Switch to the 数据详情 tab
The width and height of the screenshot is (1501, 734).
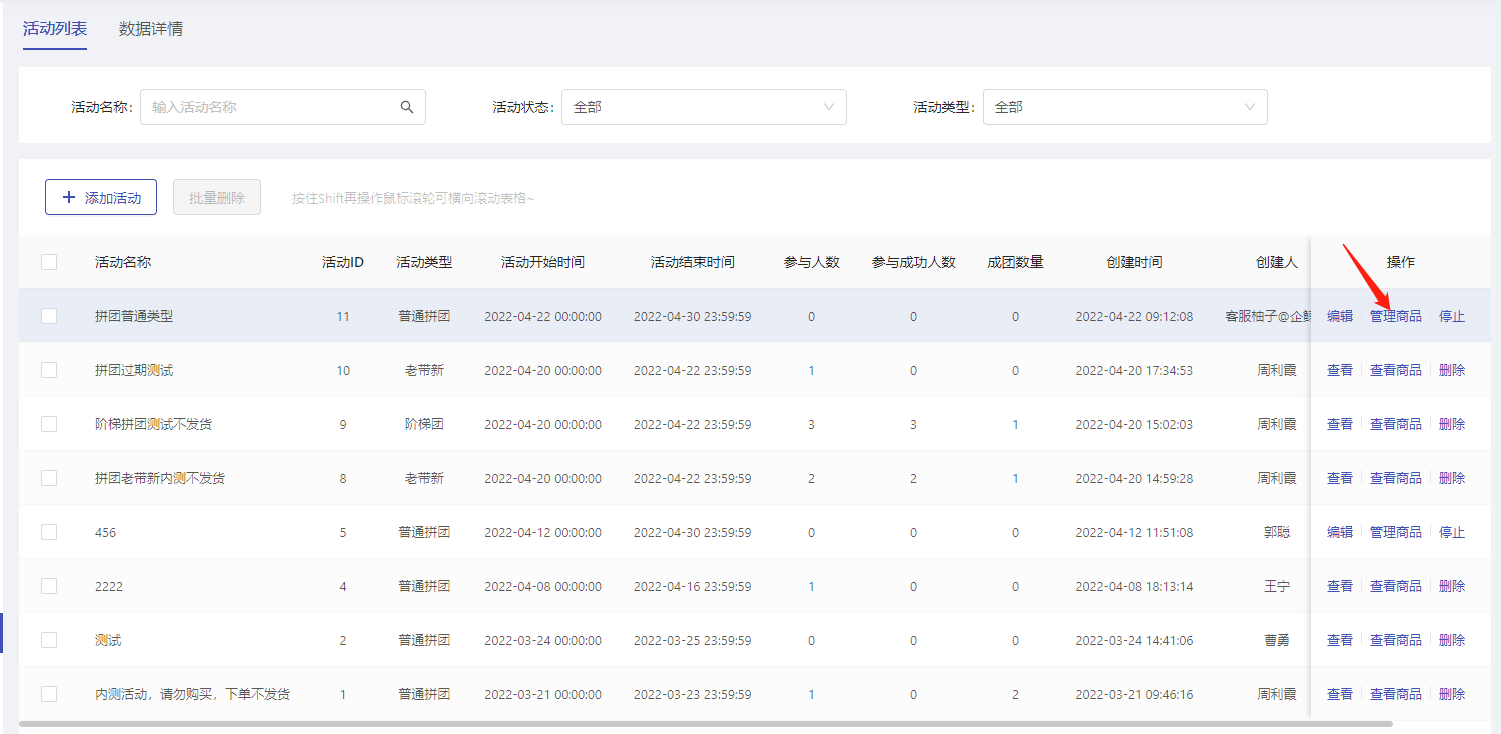(151, 29)
